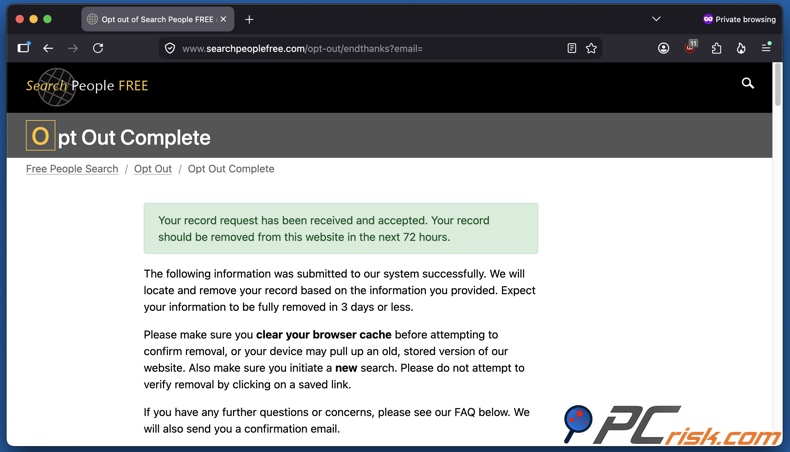Expand the list all tabs chevron
Screen dimensions: 790x452
tap(656, 19)
